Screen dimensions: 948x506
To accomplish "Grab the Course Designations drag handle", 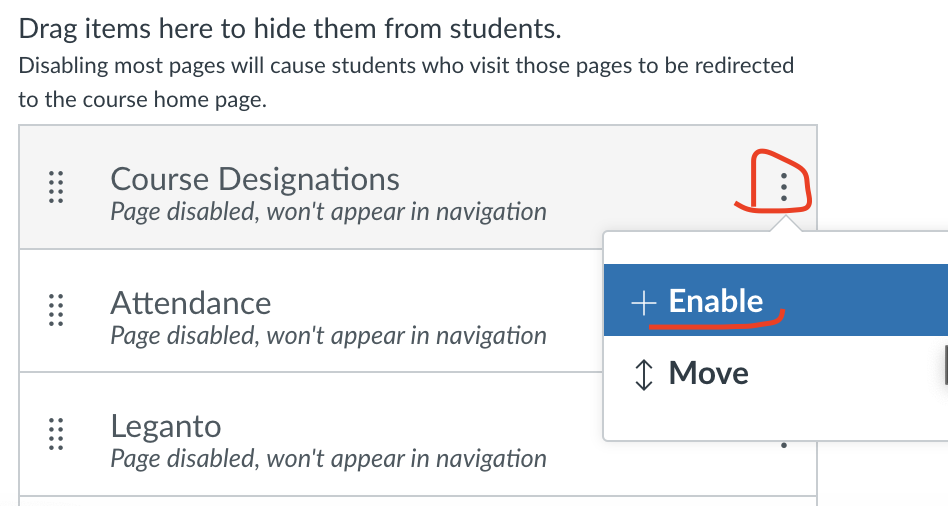I will [x=56, y=187].
